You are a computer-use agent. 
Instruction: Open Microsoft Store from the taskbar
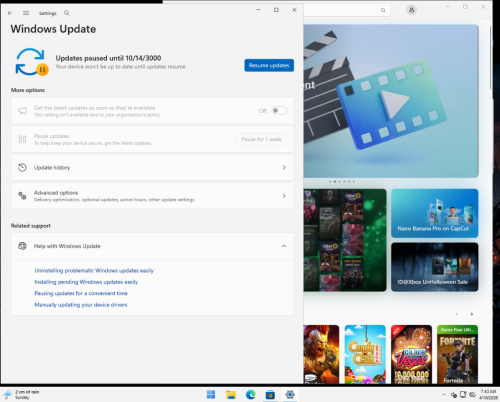click(270, 395)
